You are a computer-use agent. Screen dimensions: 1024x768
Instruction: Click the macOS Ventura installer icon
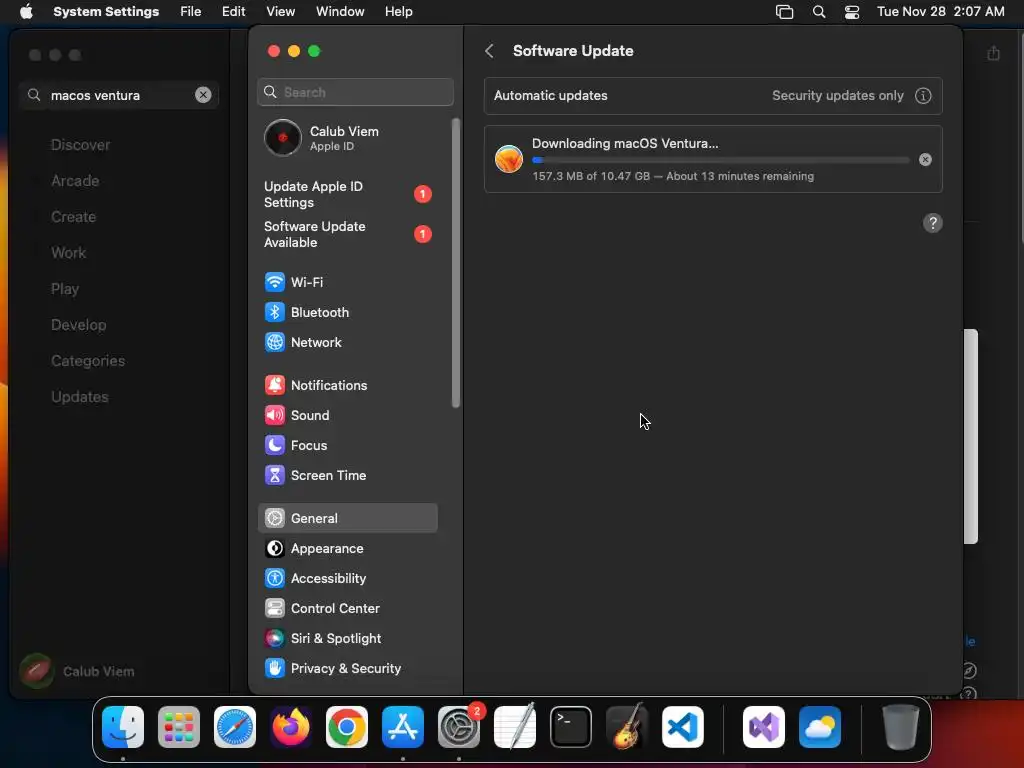point(509,159)
